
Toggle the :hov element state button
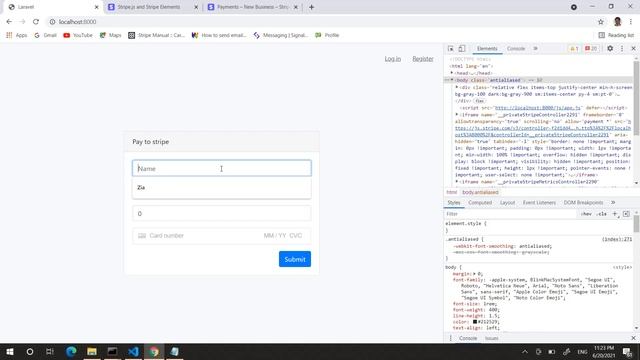click(586, 214)
